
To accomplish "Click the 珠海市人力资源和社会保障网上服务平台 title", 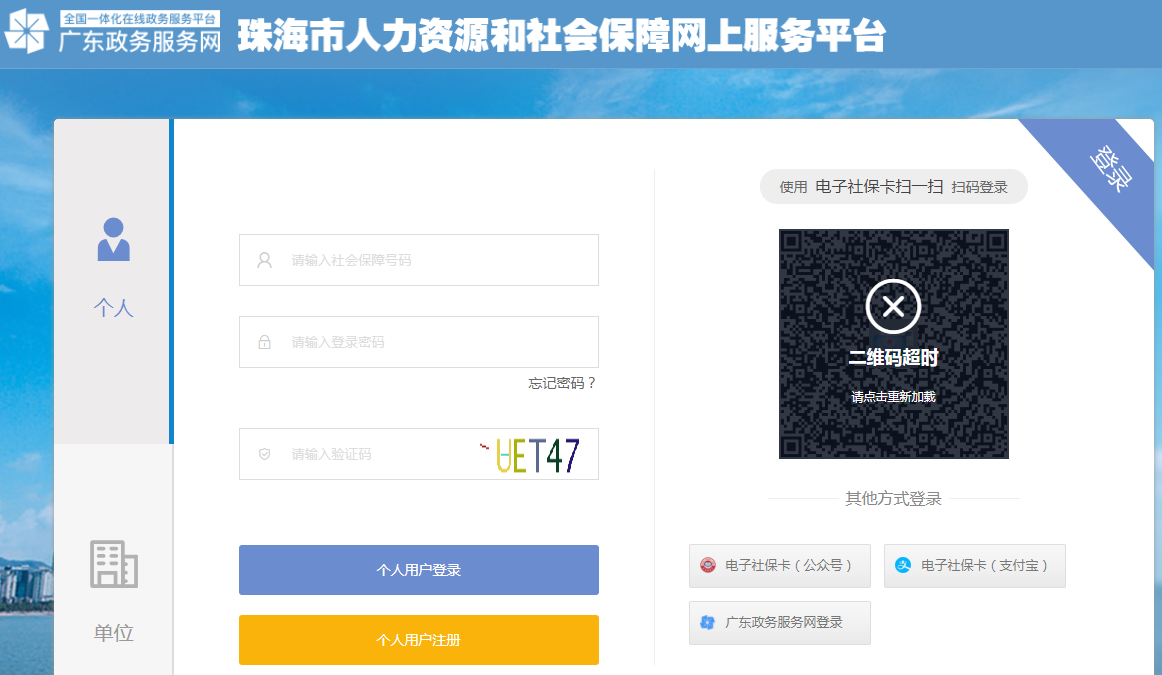I will tap(562, 35).
